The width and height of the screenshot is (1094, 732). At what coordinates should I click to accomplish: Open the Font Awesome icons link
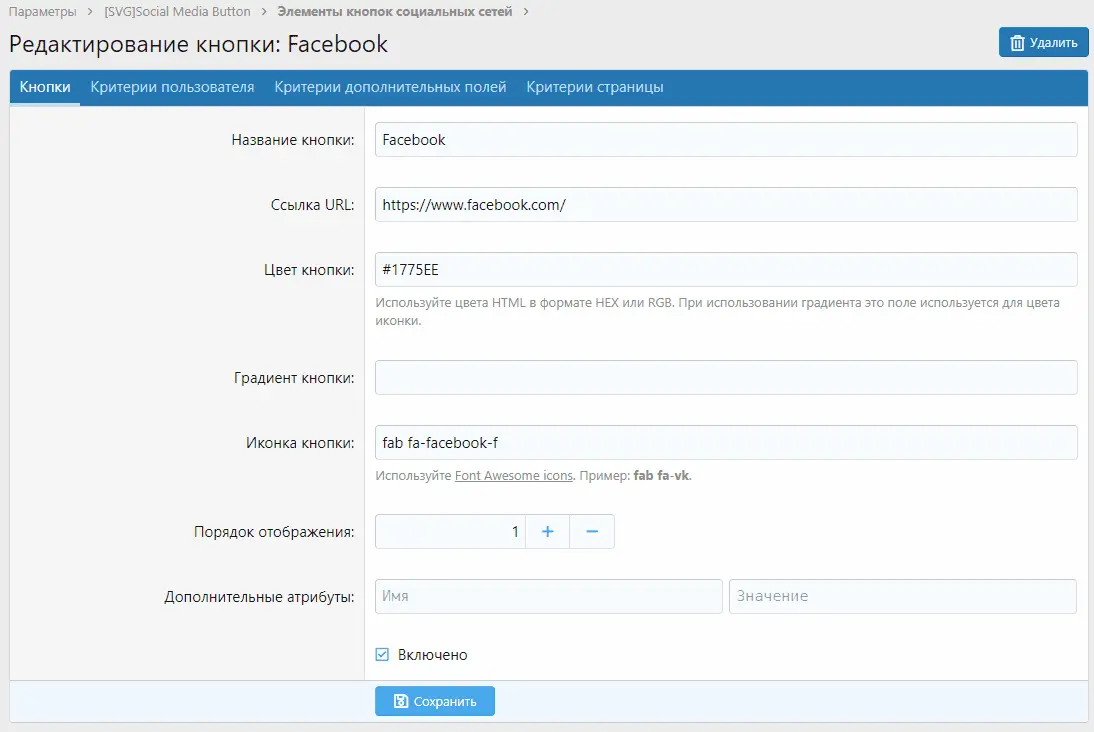[x=514, y=476]
